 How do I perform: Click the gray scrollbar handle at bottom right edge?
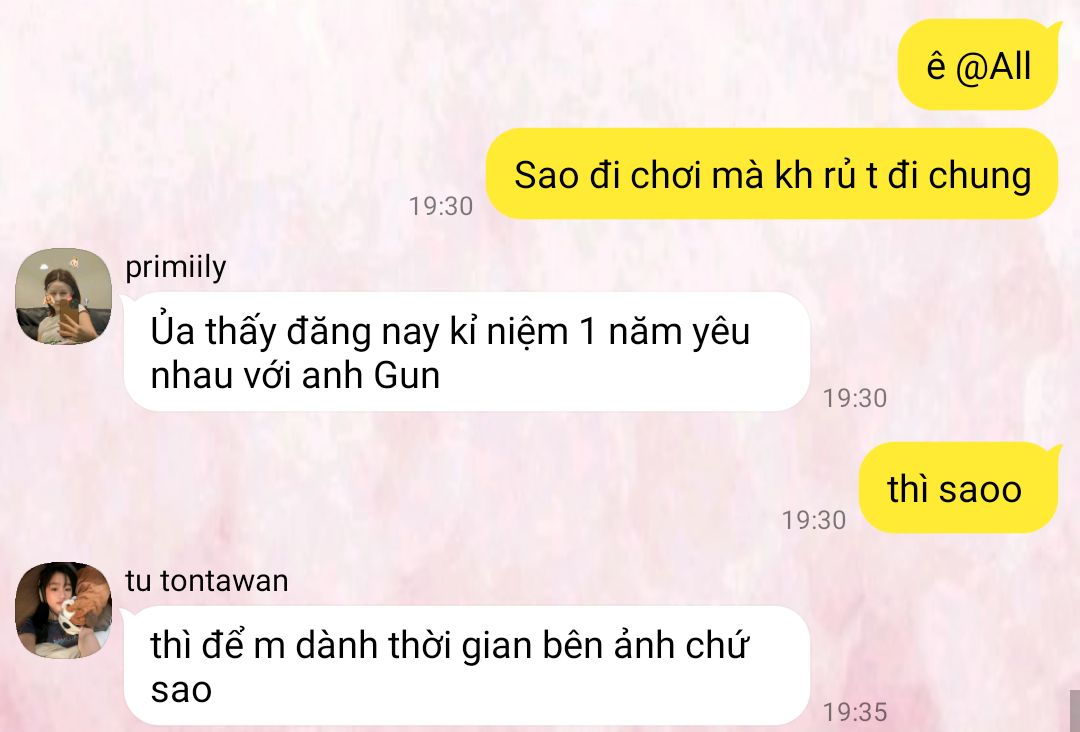pos(1074,711)
